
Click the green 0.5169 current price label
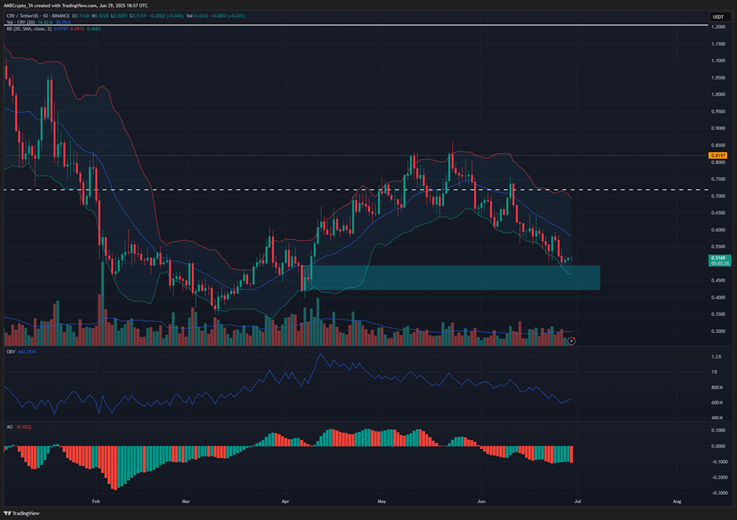pyautogui.click(x=719, y=260)
